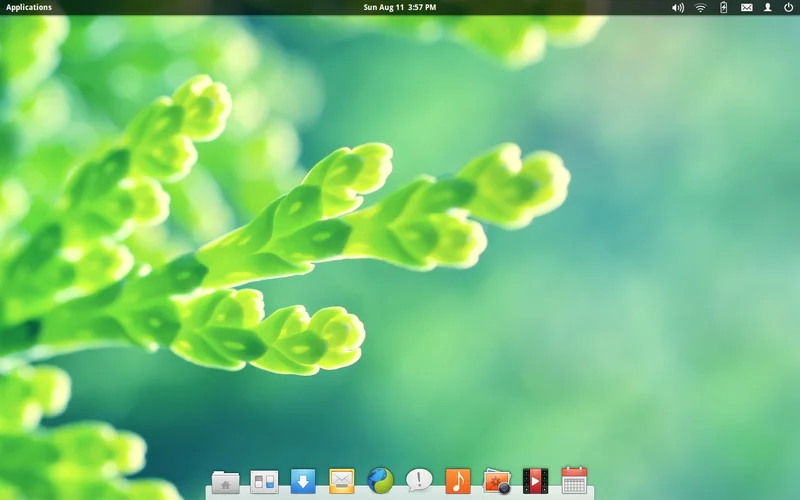Open the Photos app with camera icon
The width and height of the screenshot is (800, 500).
click(497, 481)
